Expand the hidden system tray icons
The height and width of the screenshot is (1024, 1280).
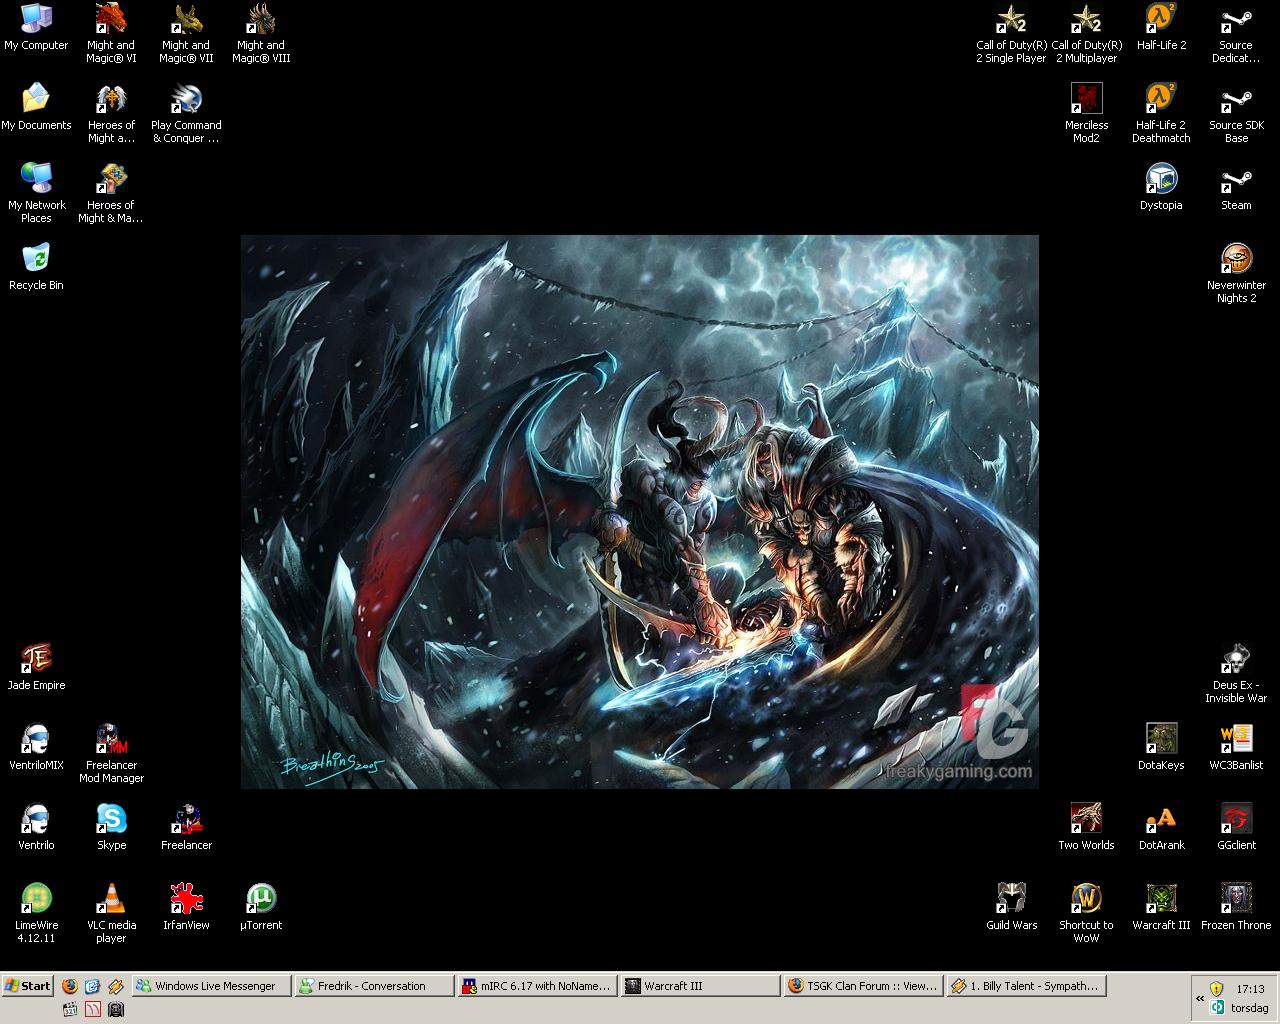click(1199, 998)
